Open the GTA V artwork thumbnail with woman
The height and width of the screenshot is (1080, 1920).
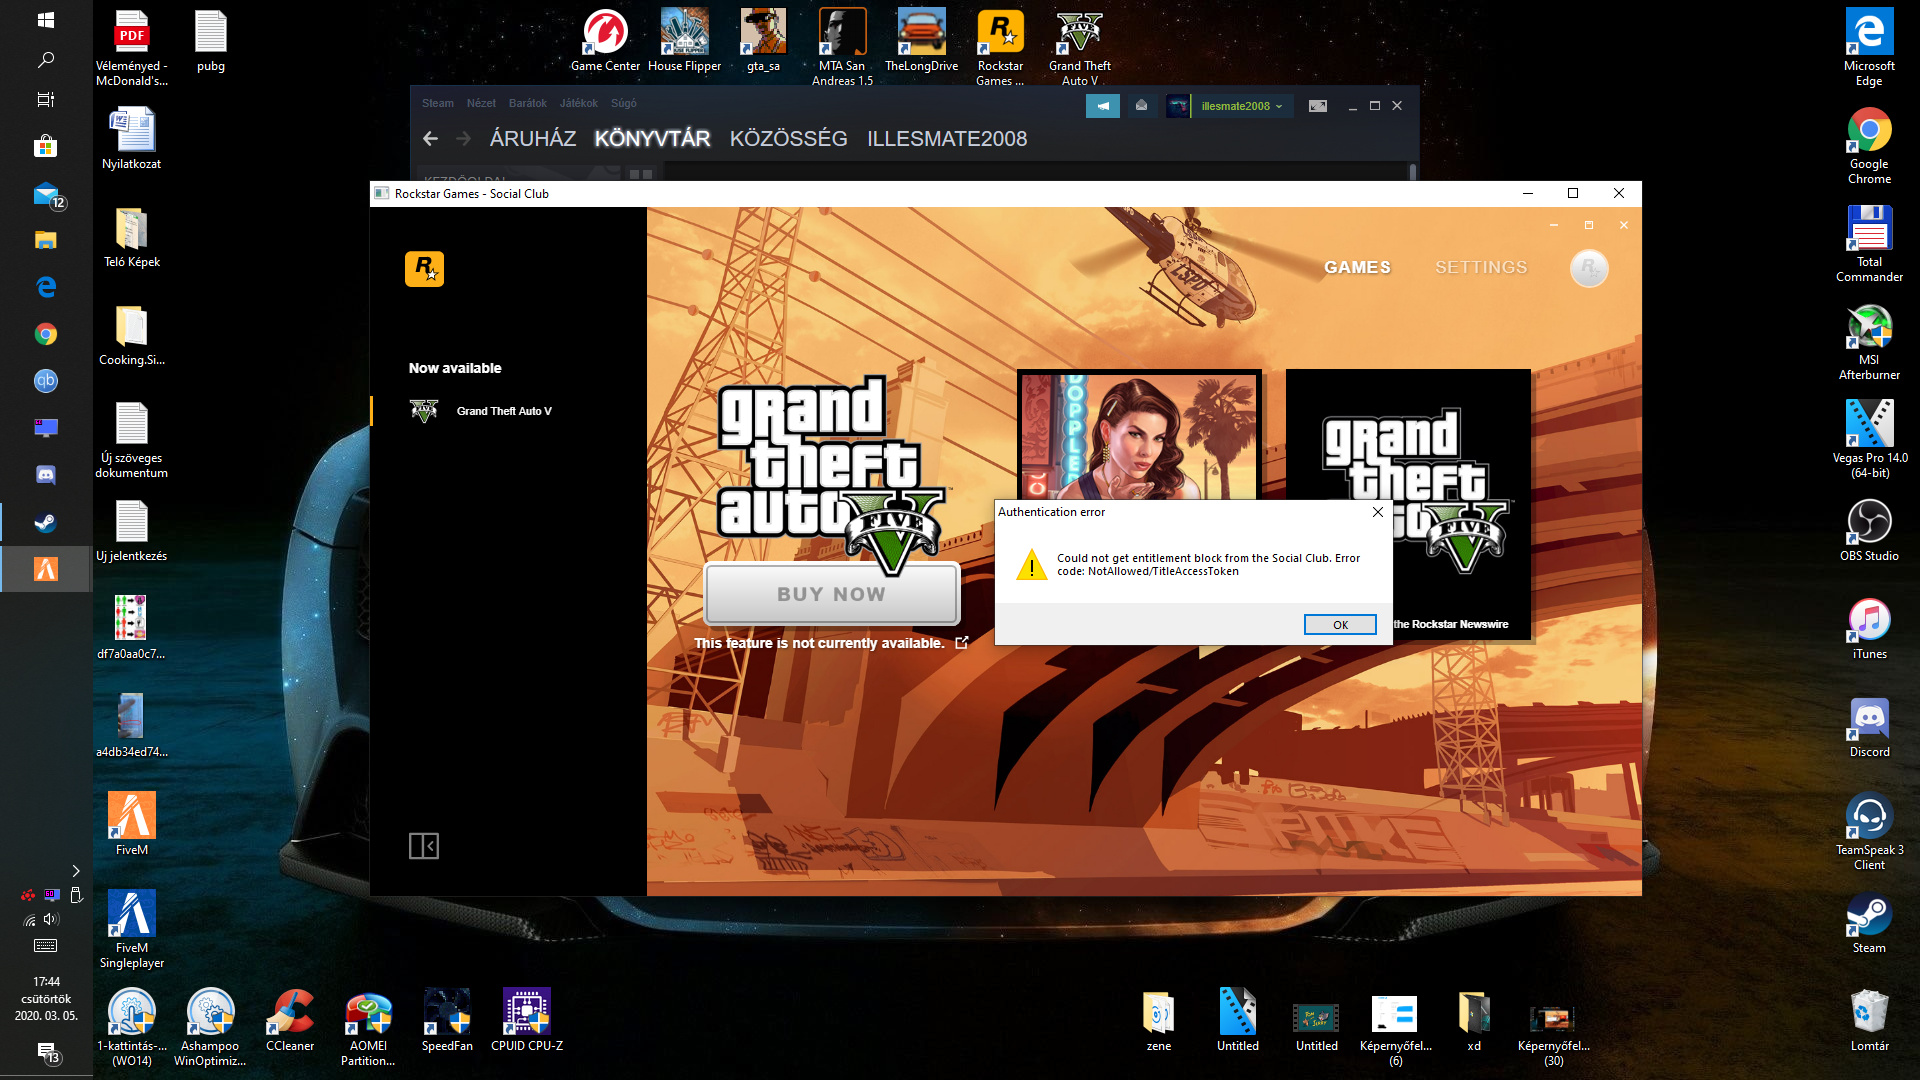point(1139,435)
